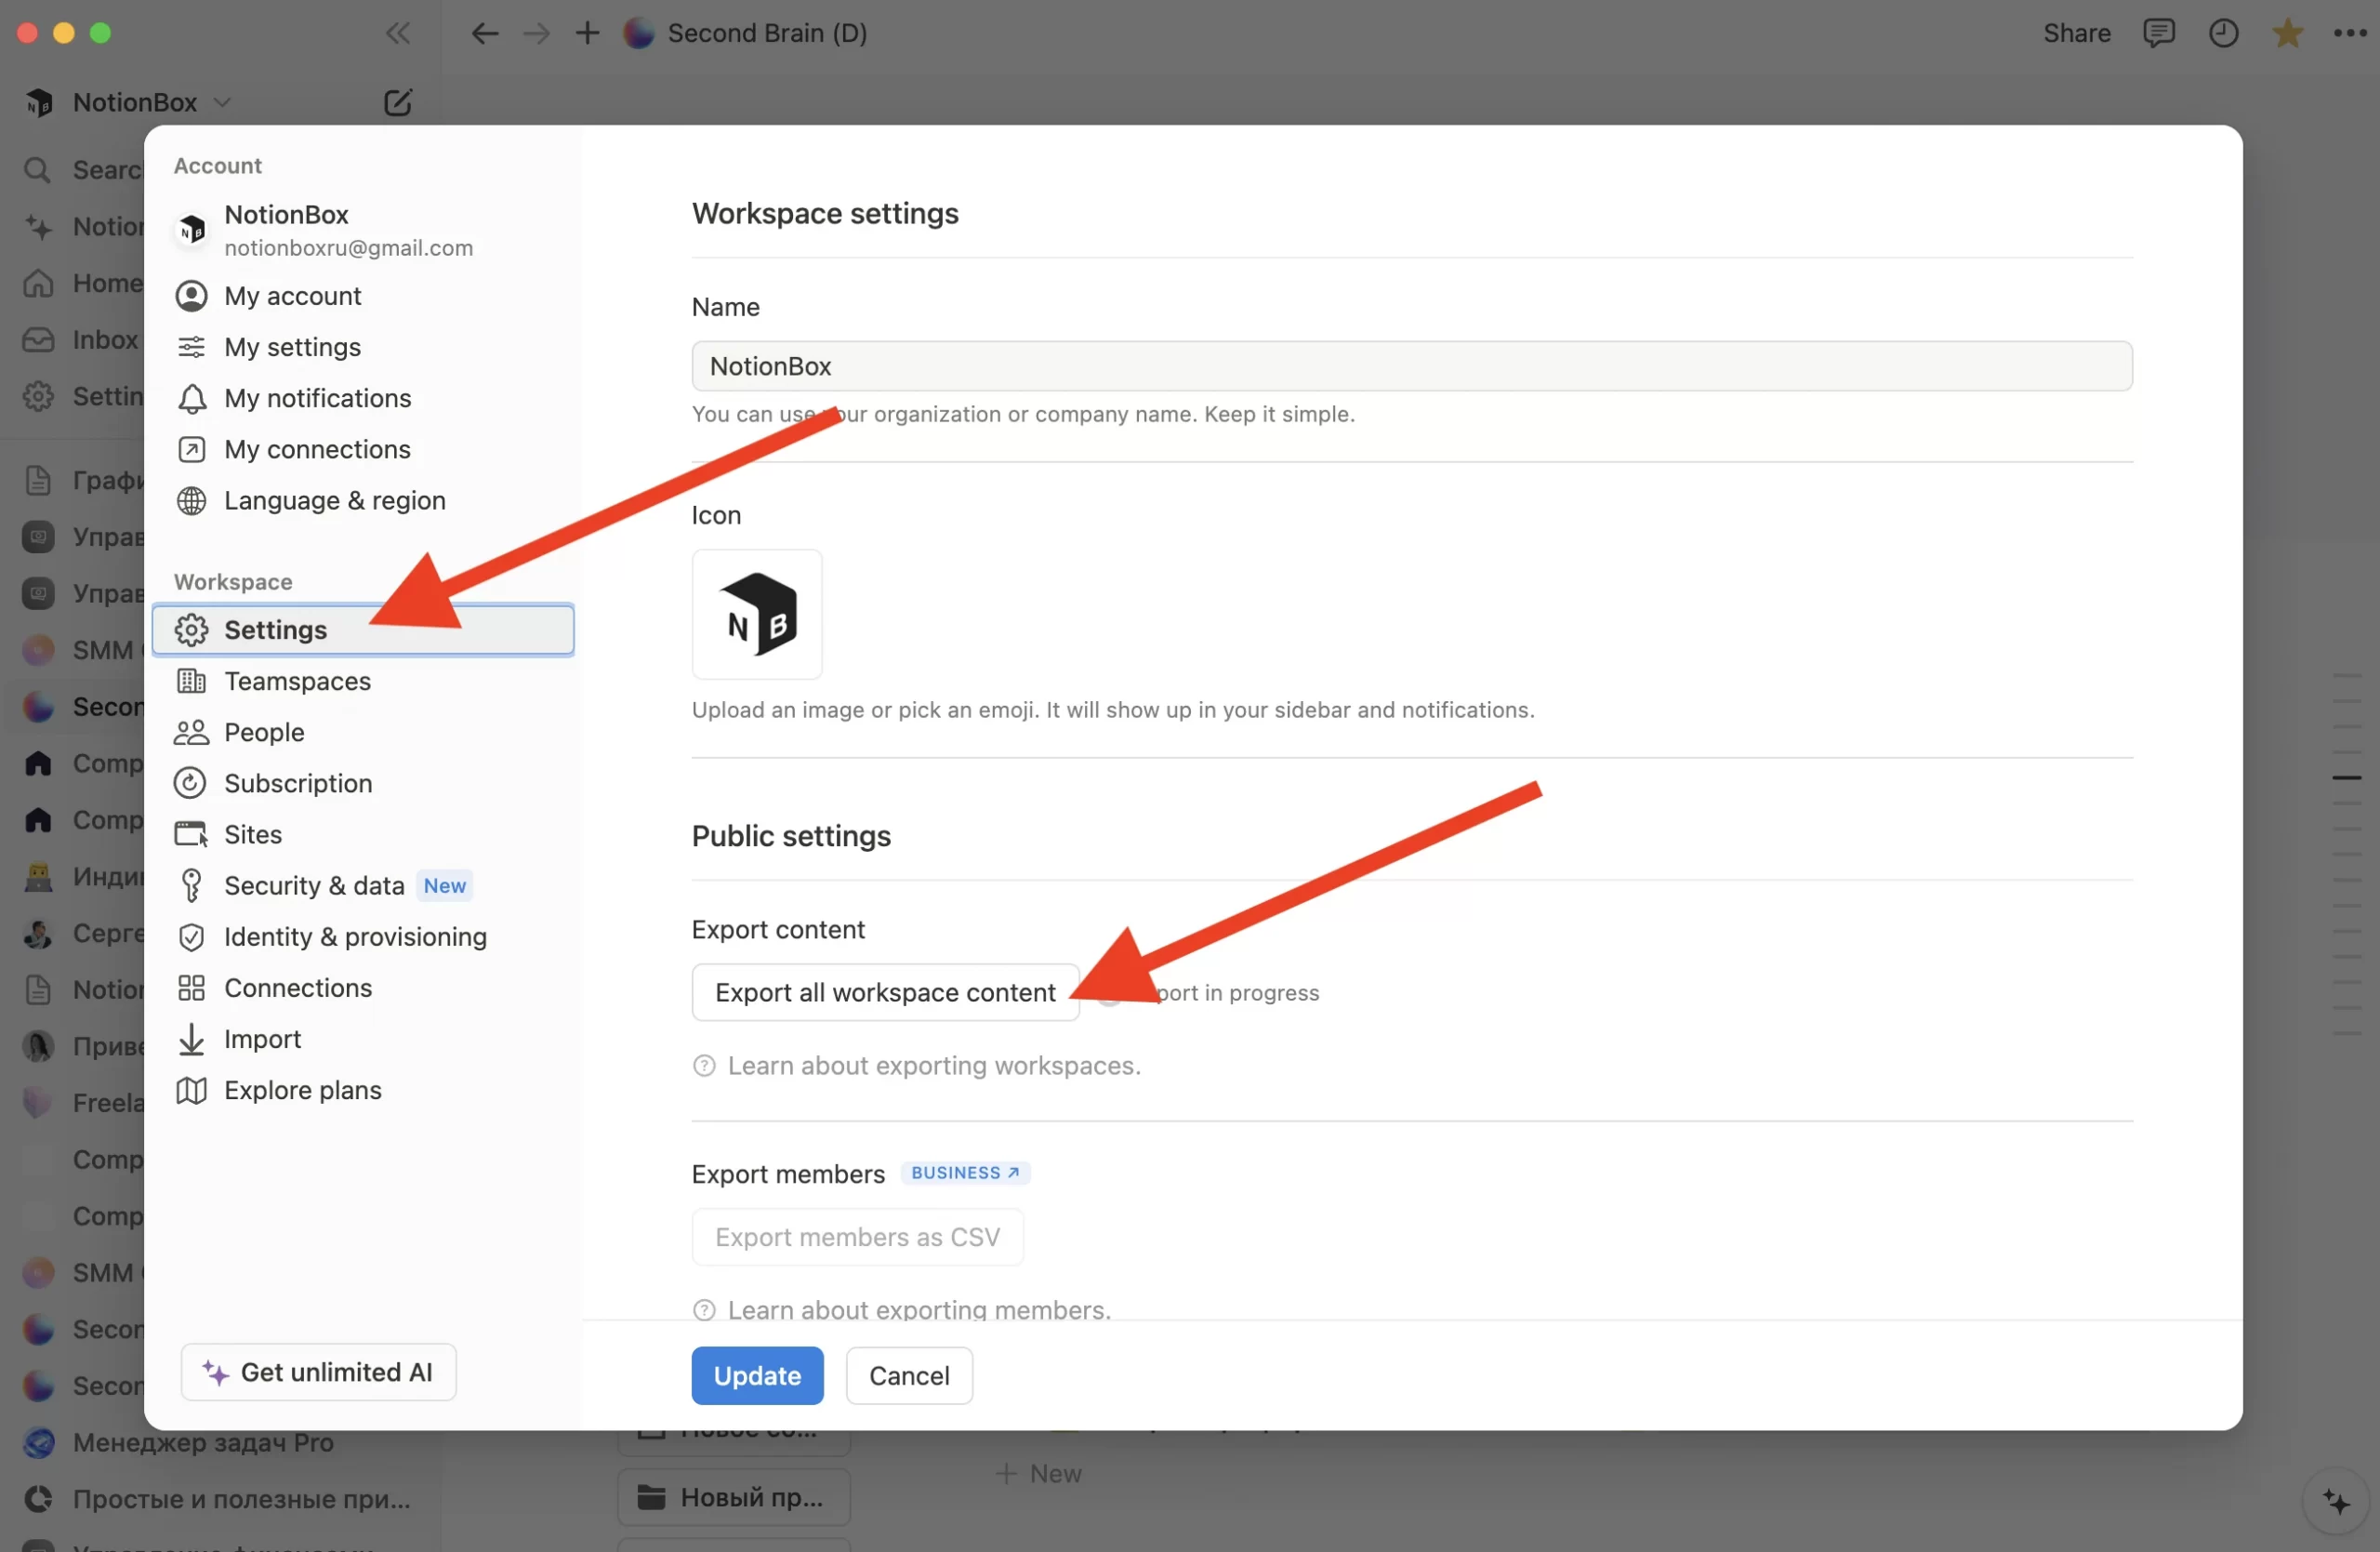Edit the workspace Name field
This screenshot has height=1552, width=2380.
tap(1412, 366)
